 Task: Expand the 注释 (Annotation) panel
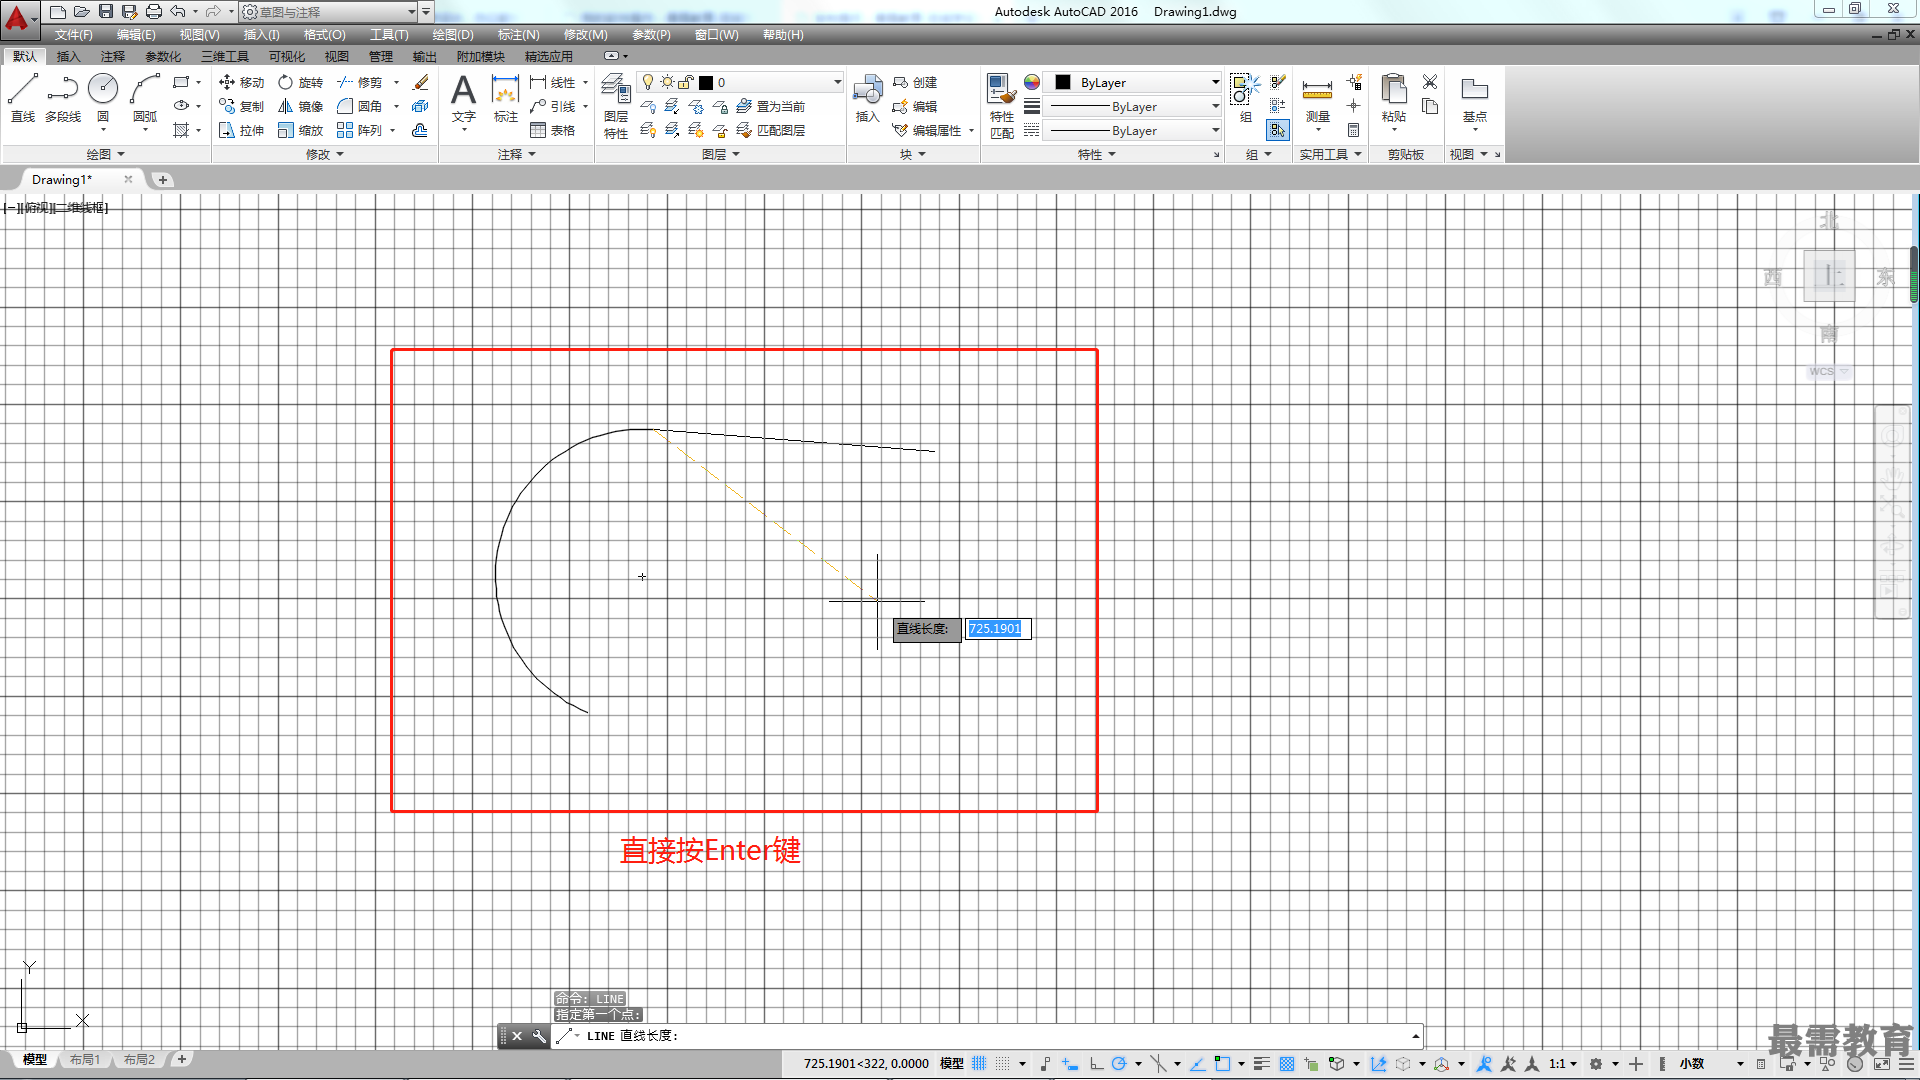pos(517,154)
